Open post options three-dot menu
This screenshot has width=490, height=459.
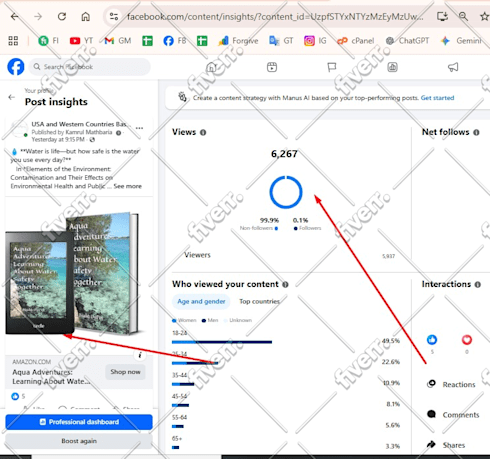[139, 128]
